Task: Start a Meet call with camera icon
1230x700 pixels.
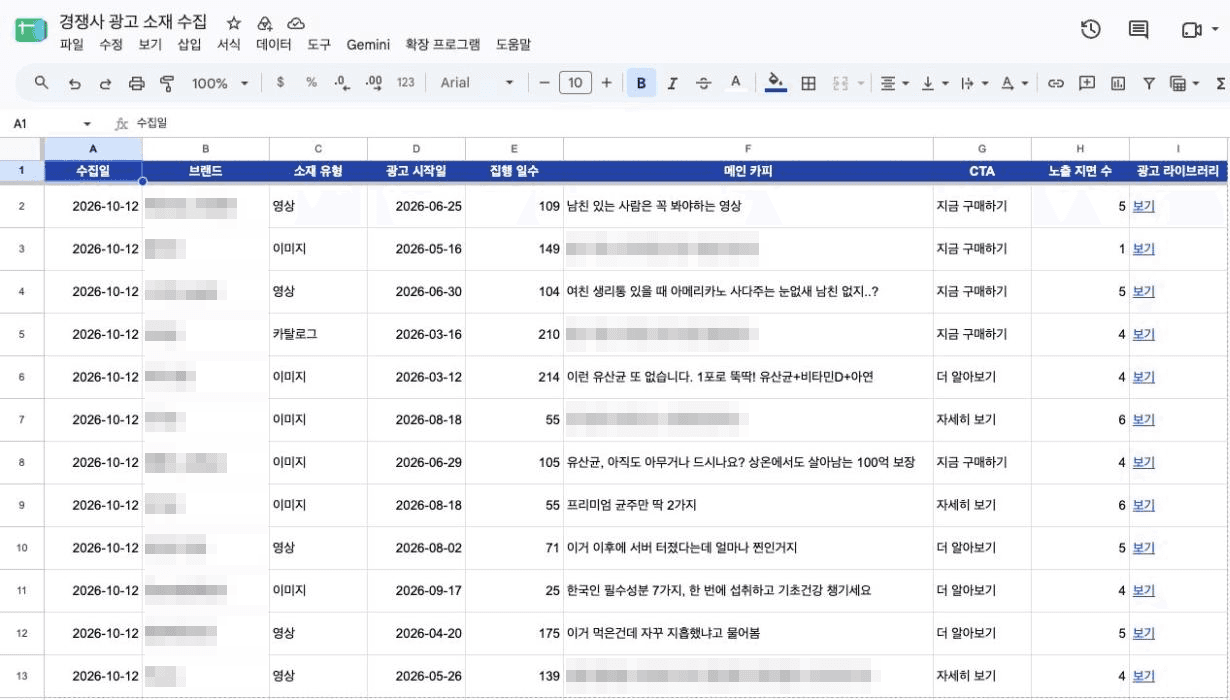Action: pos(1191,30)
